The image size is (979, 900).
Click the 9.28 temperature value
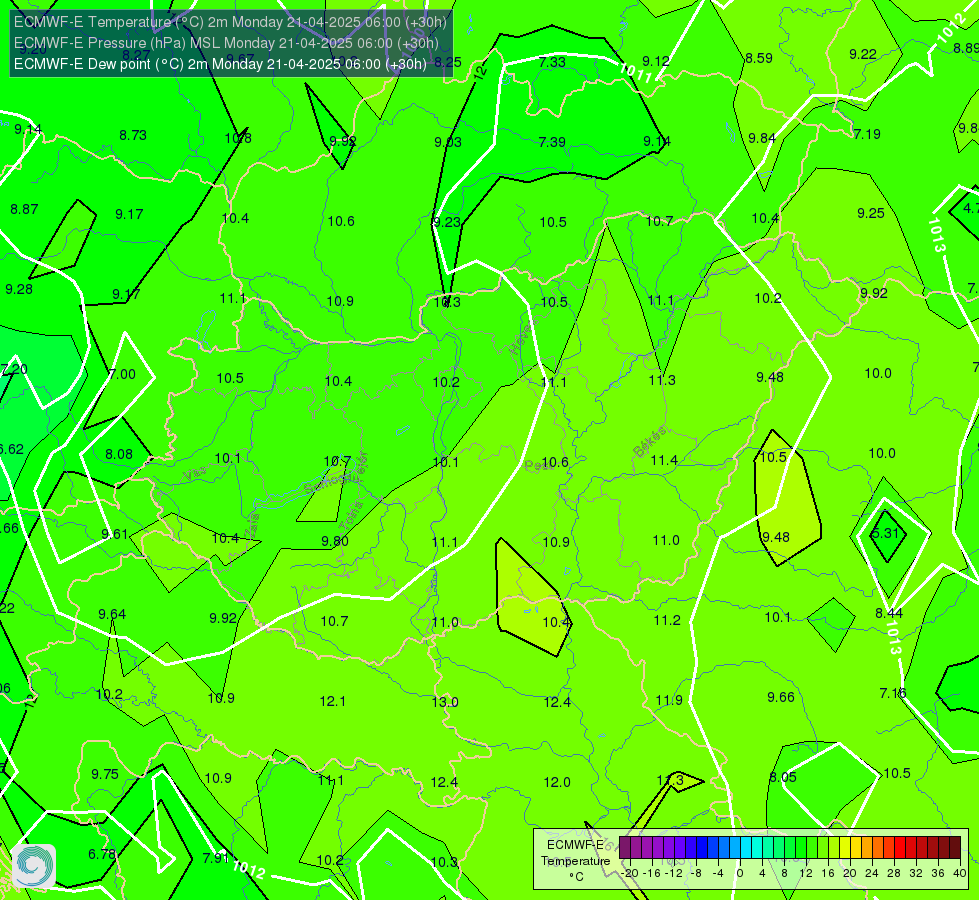click(x=19, y=289)
